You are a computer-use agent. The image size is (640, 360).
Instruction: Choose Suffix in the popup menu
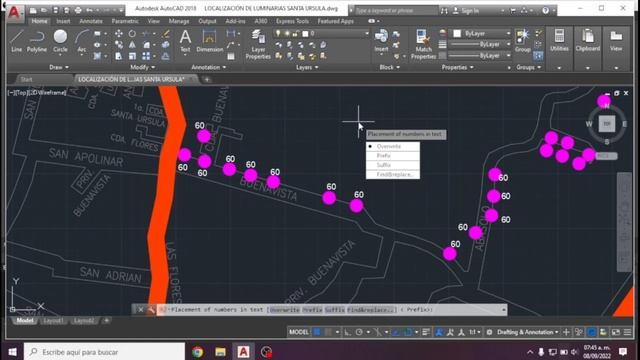(x=393, y=165)
